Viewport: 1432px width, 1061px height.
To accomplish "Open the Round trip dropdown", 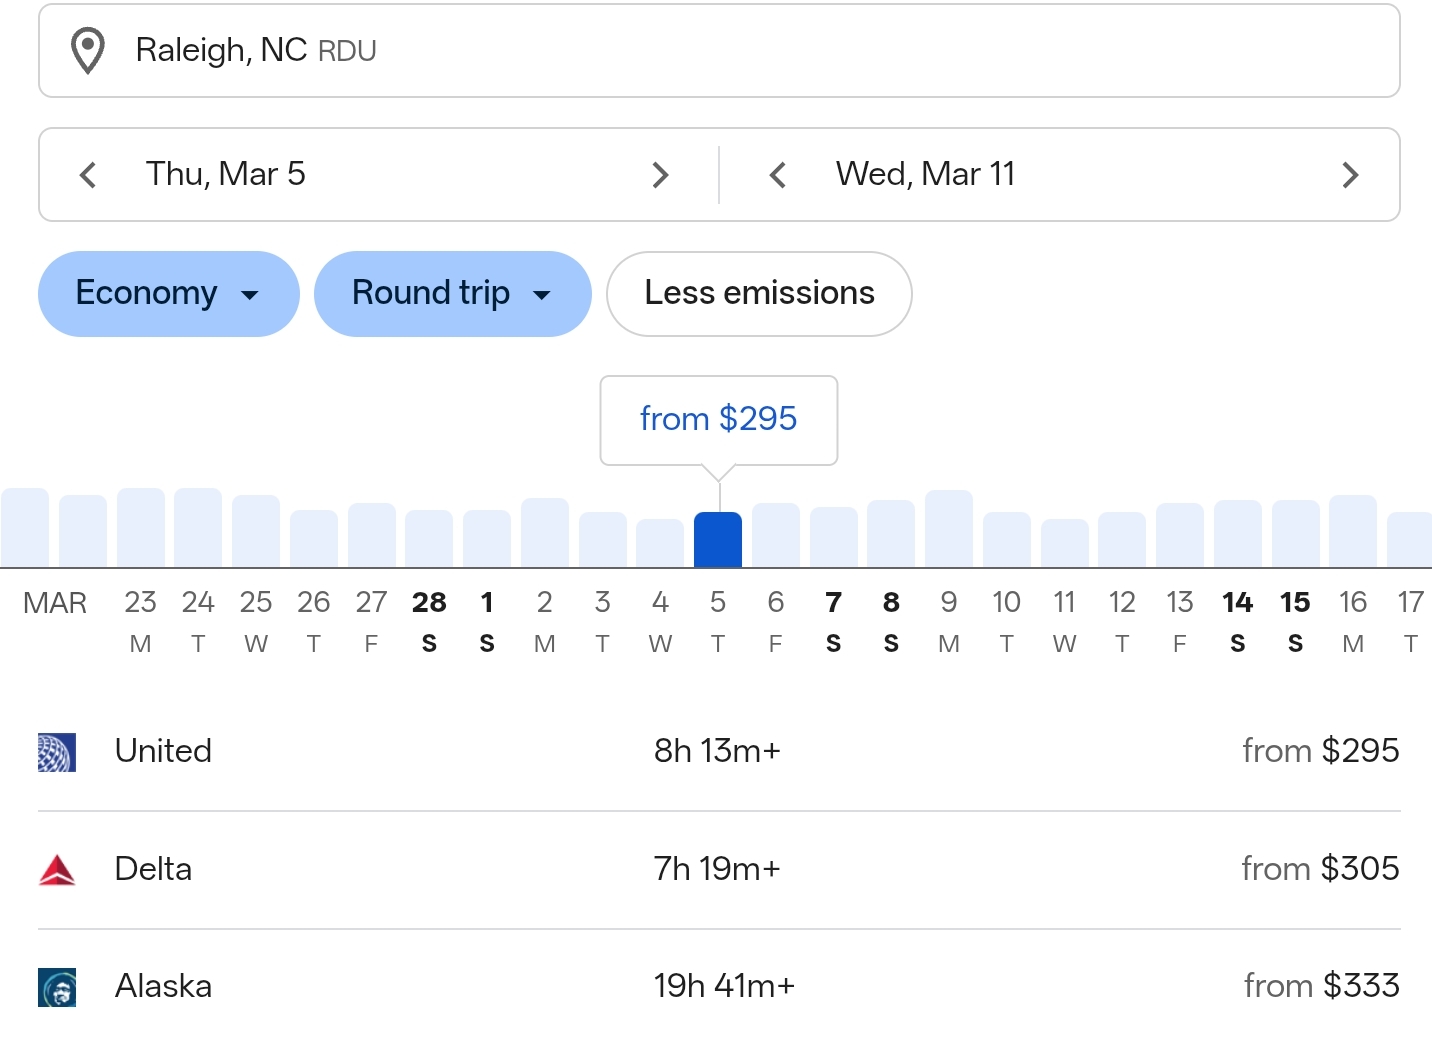I will (452, 294).
